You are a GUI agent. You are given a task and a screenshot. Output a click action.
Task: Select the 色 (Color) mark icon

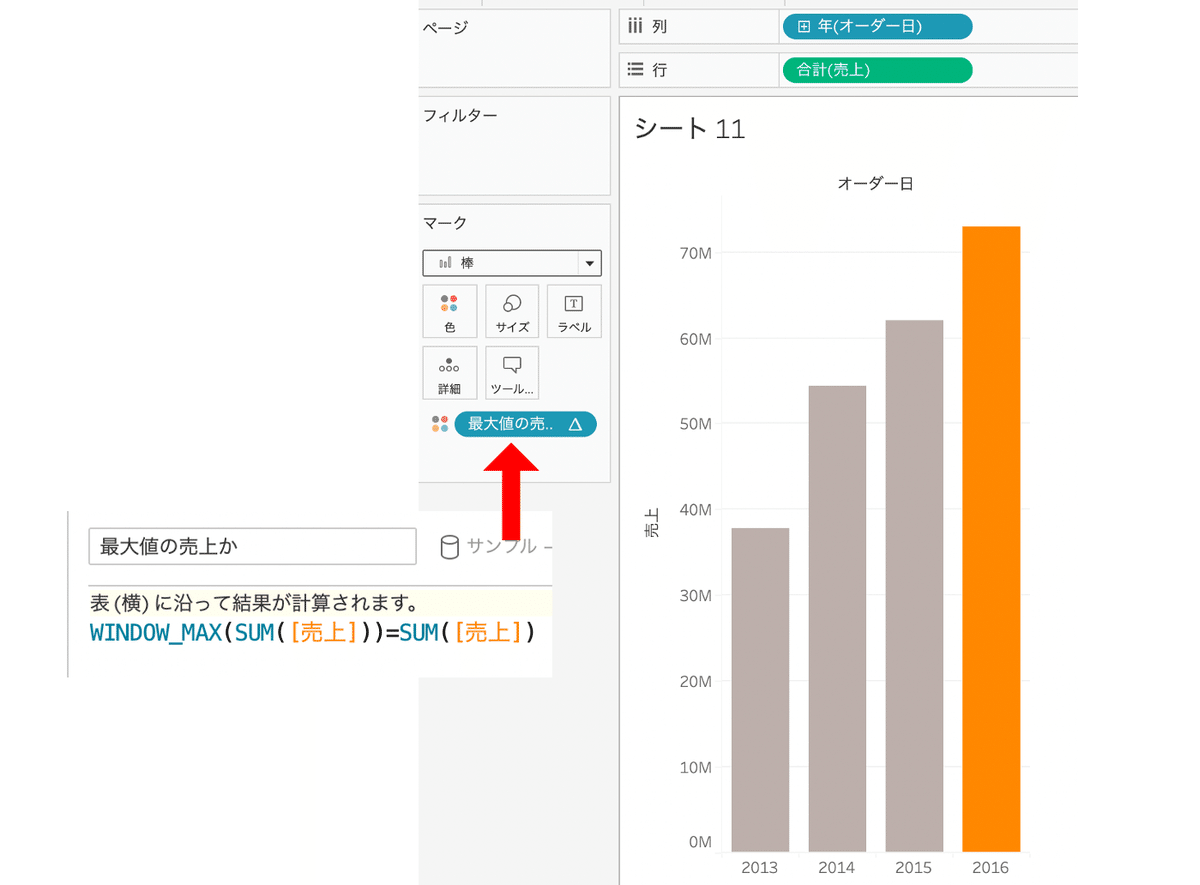(x=449, y=311)
